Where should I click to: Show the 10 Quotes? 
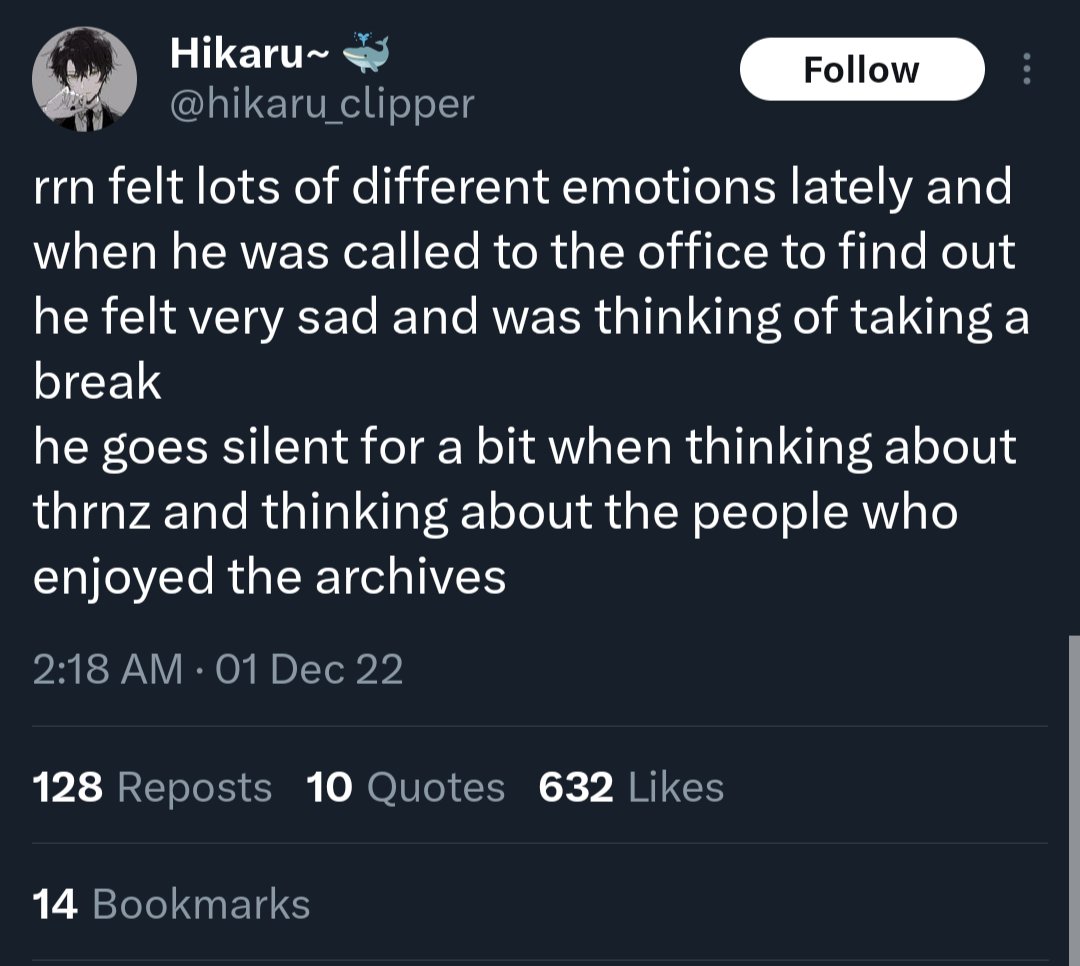click(405, 787)
